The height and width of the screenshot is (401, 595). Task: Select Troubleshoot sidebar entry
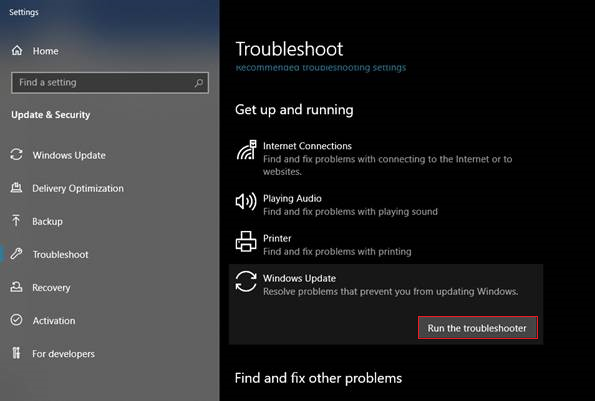60,254
